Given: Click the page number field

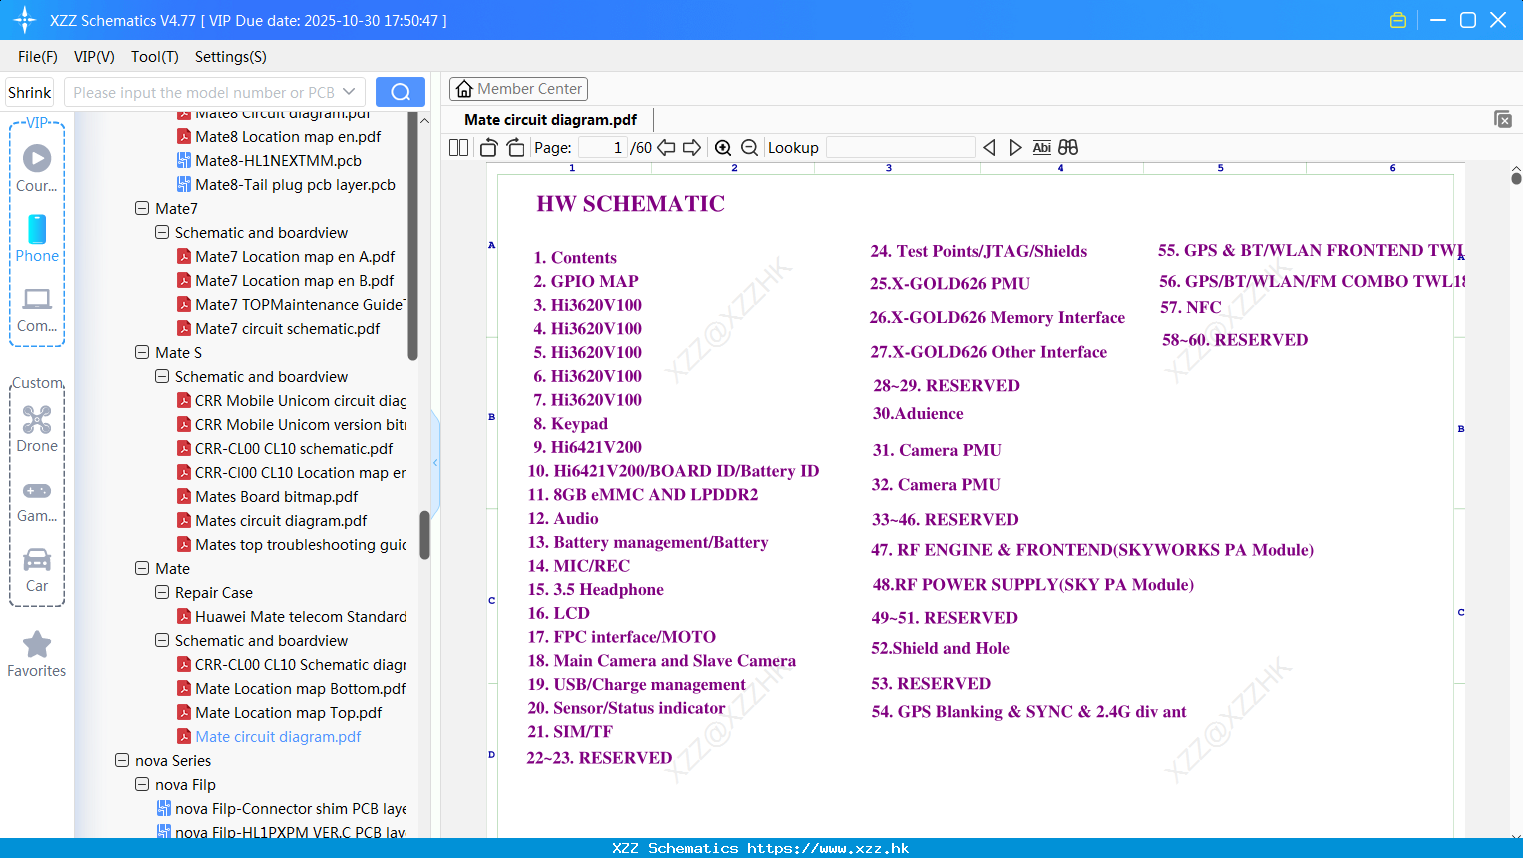Looking at the screenshot, I should 601,148.
